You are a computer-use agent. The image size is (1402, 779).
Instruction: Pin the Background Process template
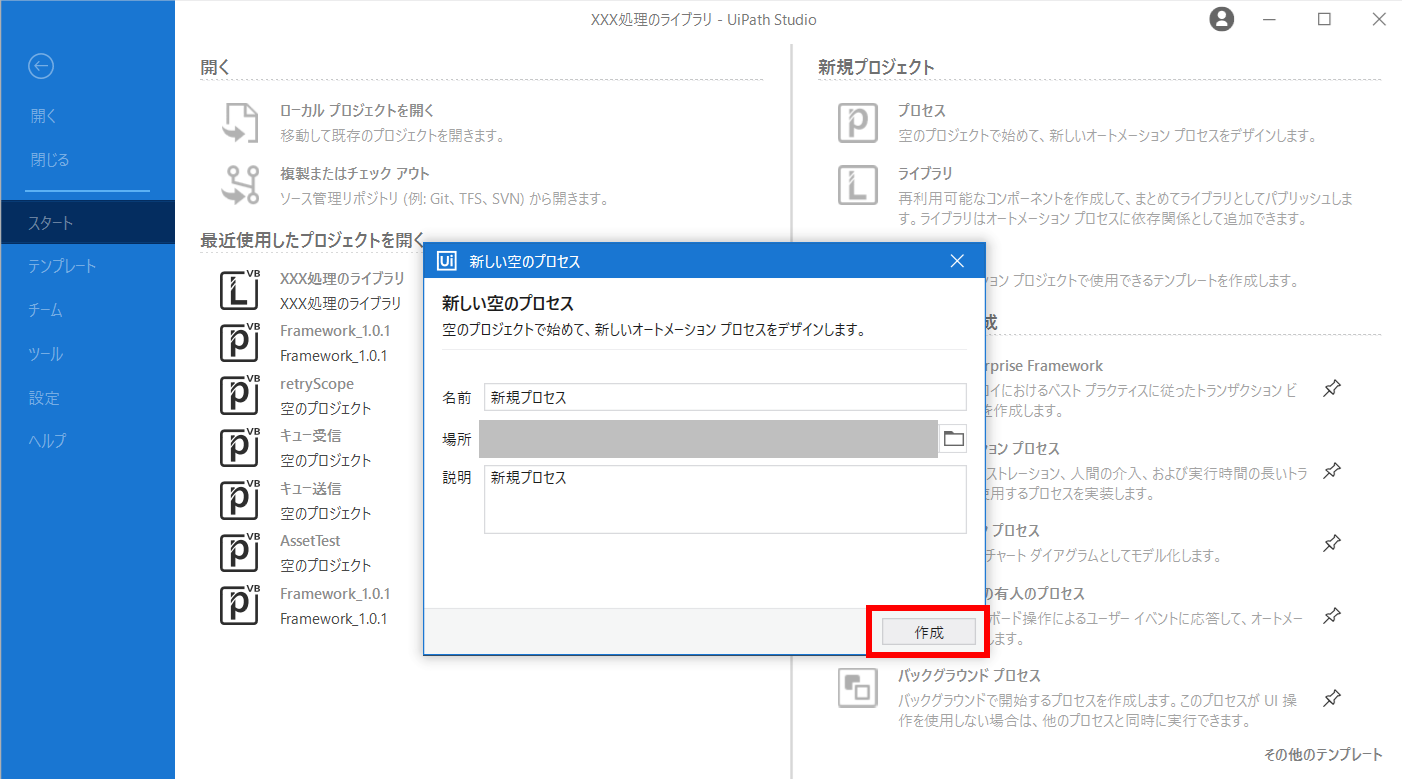pyautogui.click(x=1332, y=697)
